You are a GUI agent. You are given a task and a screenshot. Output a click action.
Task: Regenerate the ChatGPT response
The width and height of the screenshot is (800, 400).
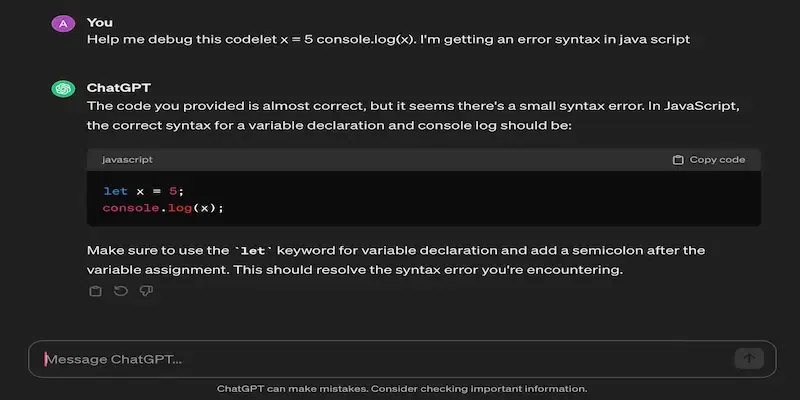tap(121, 291)
